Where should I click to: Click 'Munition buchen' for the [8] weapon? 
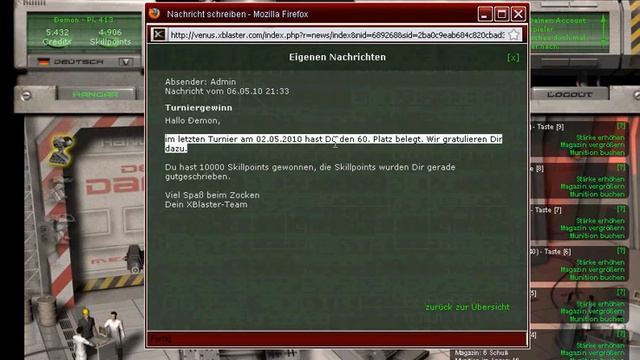coord(597,194)
